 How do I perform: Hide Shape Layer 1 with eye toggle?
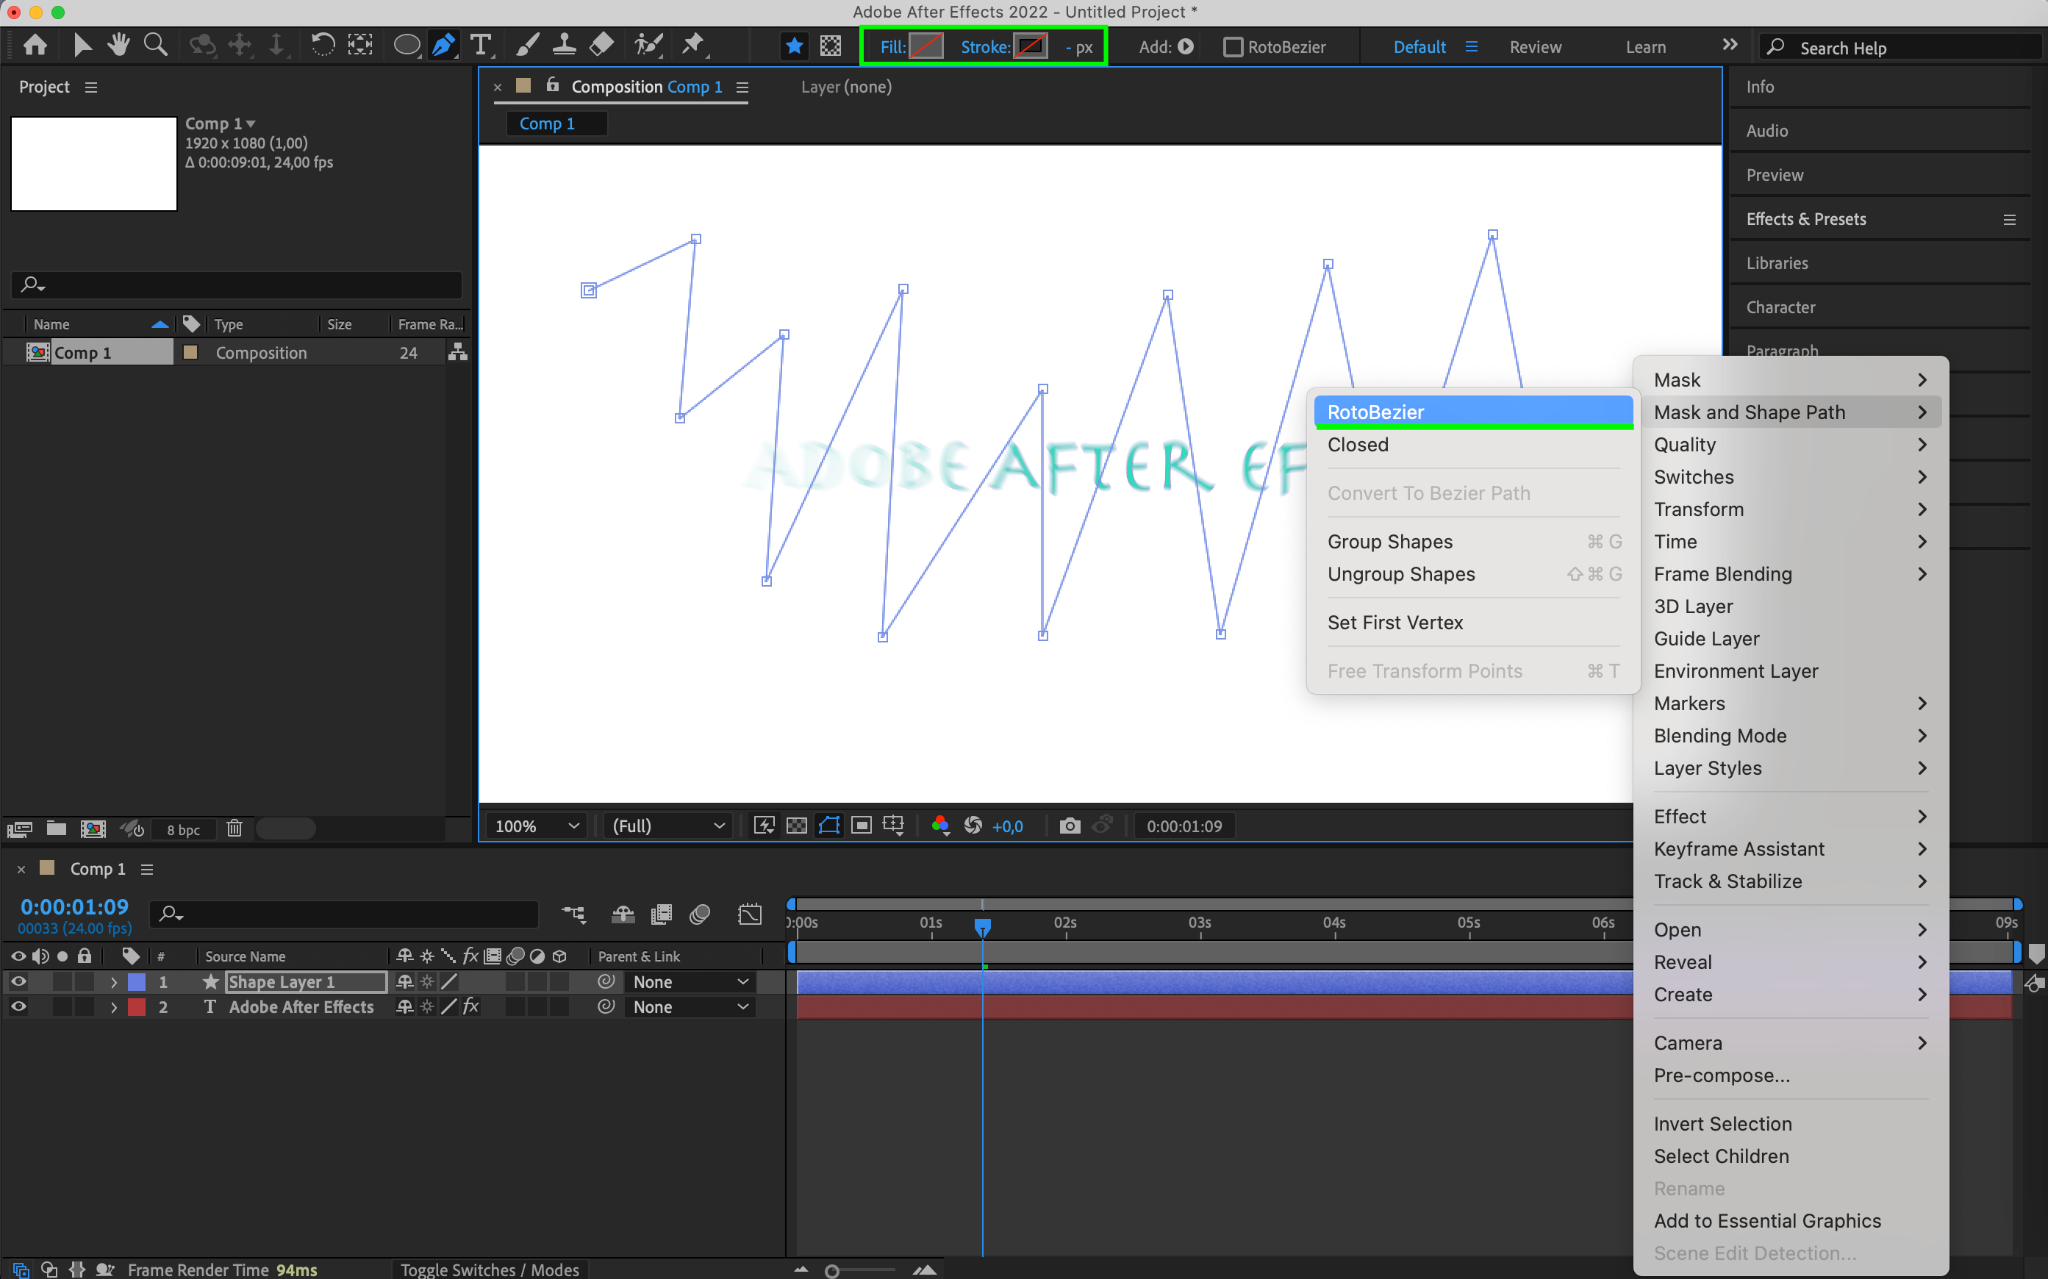[18, 982]
